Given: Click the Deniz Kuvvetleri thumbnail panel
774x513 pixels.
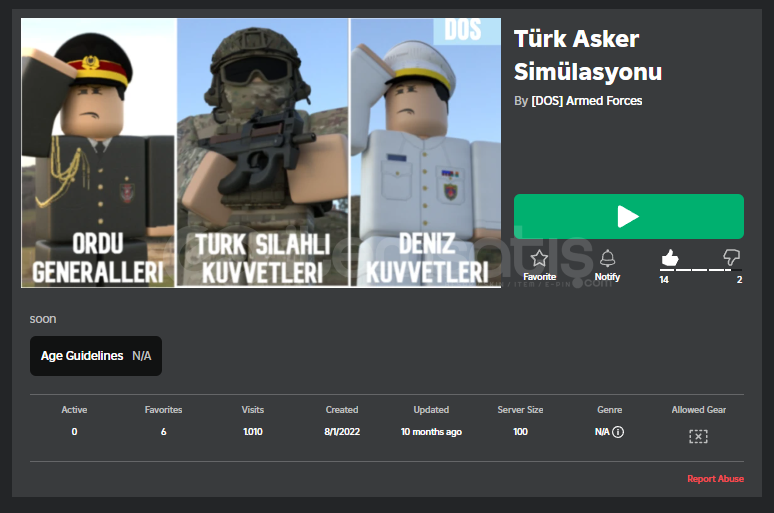Looking at the screenshot, I should [x=426, y=153].
